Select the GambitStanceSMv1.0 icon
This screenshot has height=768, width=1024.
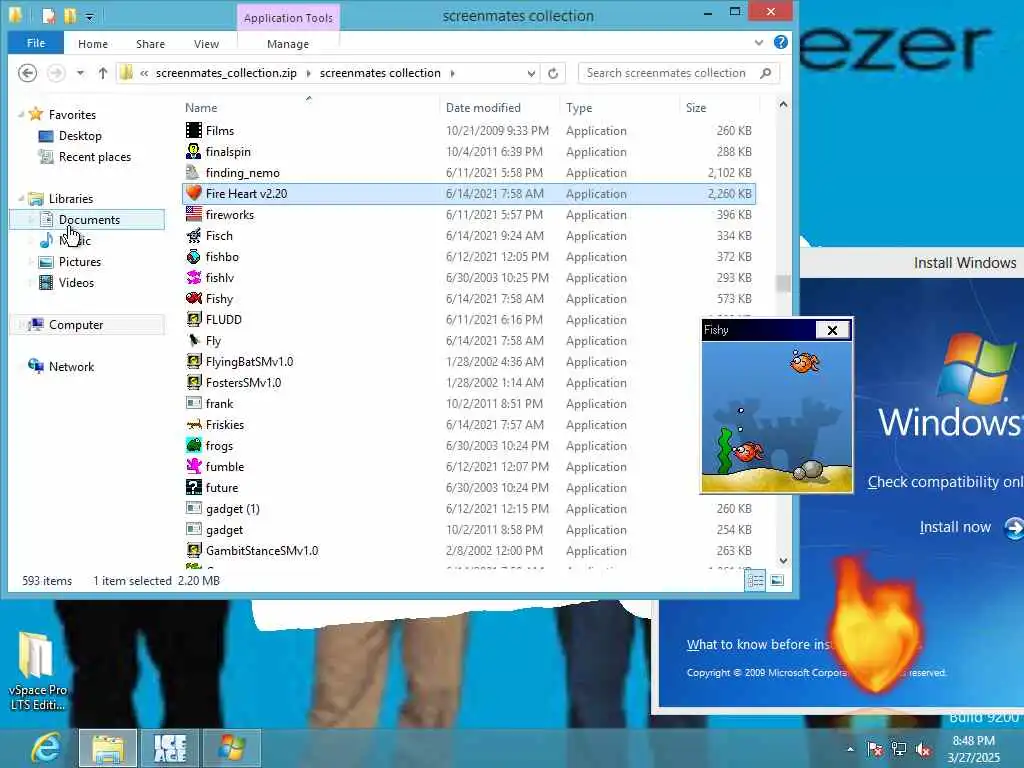(x=193, y=551)
